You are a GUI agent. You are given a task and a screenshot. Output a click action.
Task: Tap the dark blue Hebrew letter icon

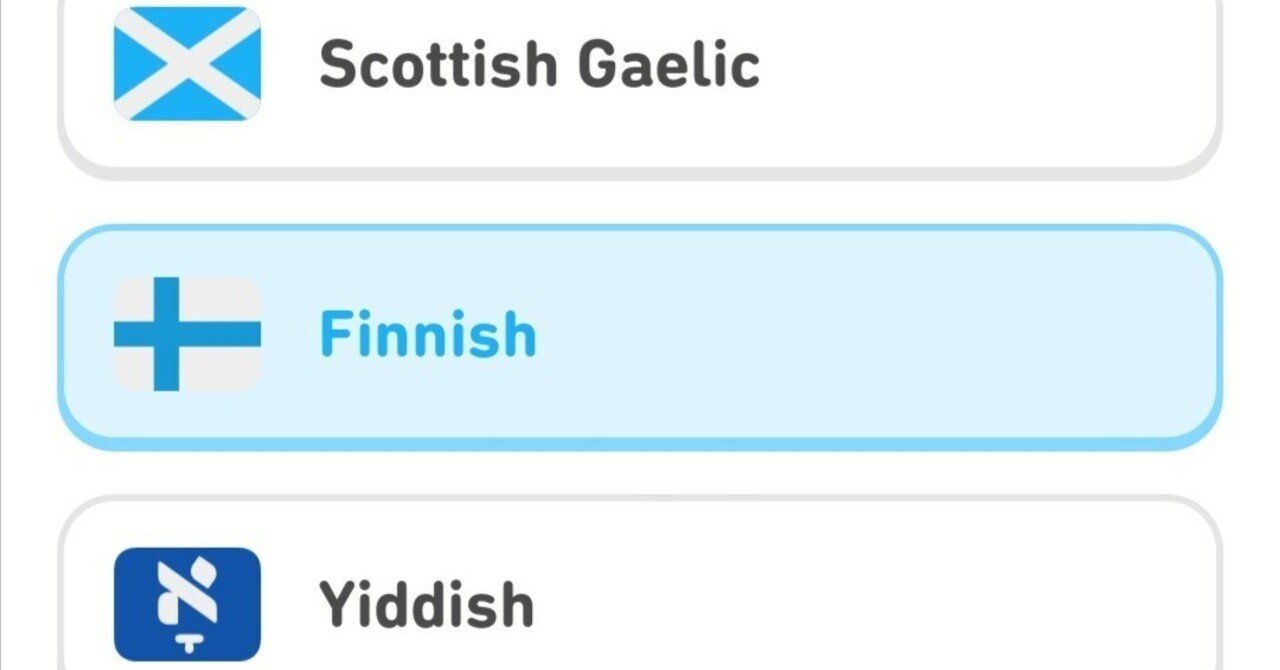coord(187,604)
